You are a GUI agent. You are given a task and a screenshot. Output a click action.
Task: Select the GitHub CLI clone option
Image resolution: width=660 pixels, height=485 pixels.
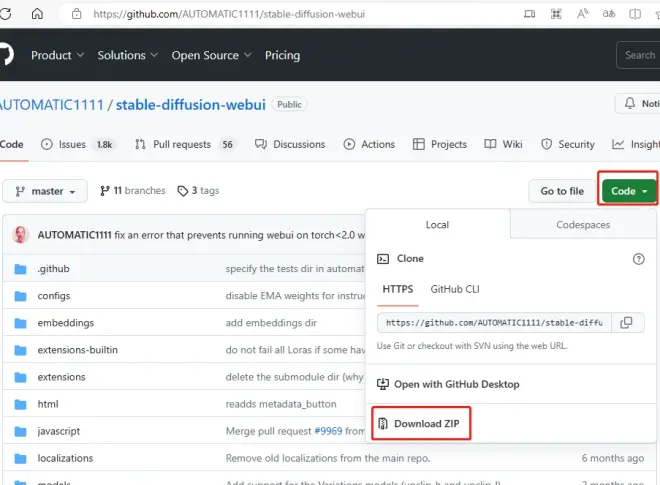(x=455, y=289)
